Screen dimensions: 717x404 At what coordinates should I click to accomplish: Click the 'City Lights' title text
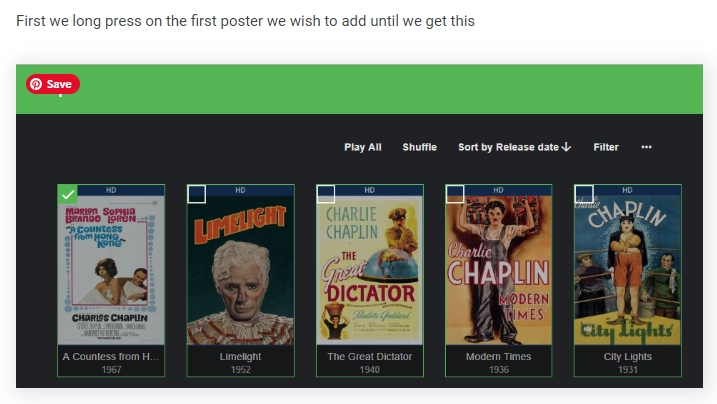click(x=627, y=356)
